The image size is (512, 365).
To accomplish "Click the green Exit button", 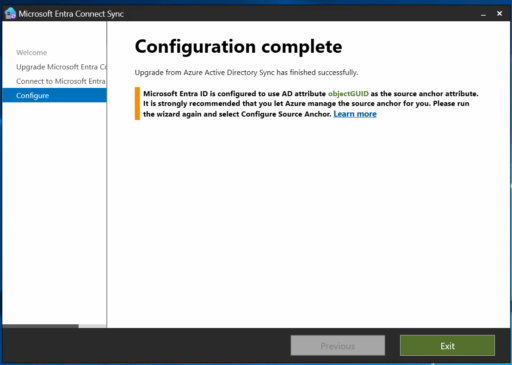I will 447,346.
